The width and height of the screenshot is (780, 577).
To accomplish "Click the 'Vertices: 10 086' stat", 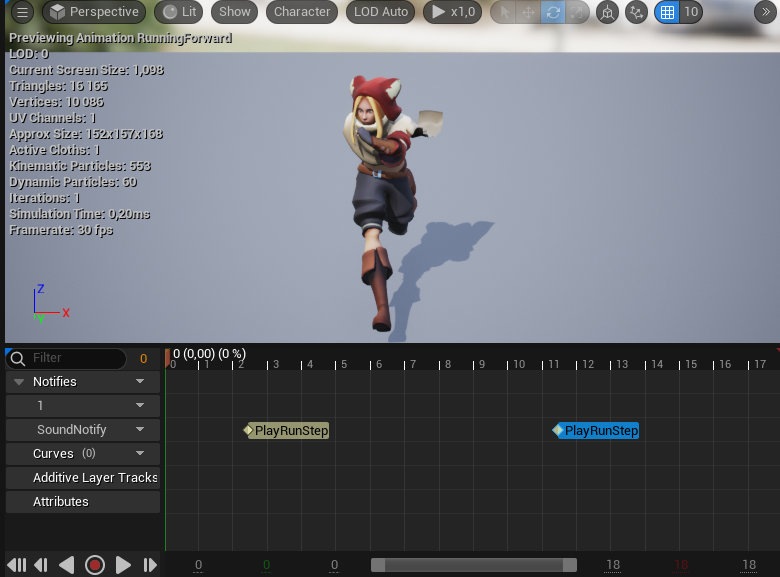I will click(57, 102).
